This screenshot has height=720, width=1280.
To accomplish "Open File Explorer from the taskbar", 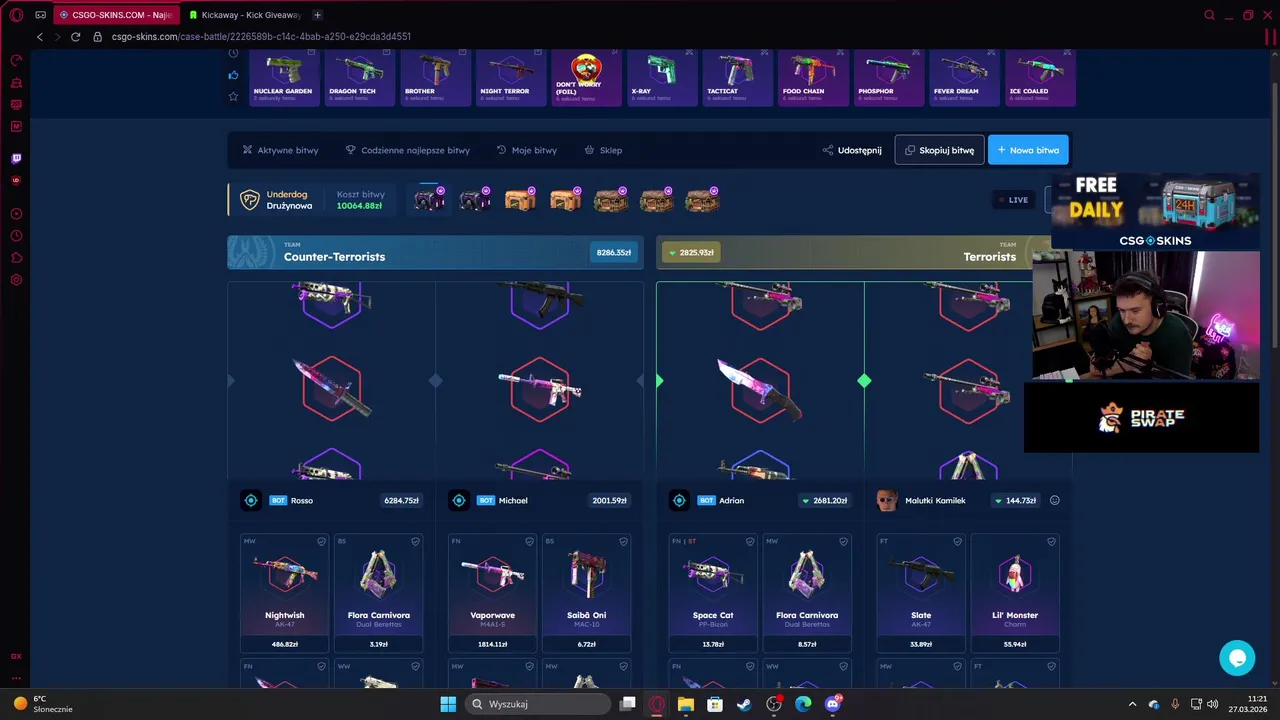I will 685,704.
